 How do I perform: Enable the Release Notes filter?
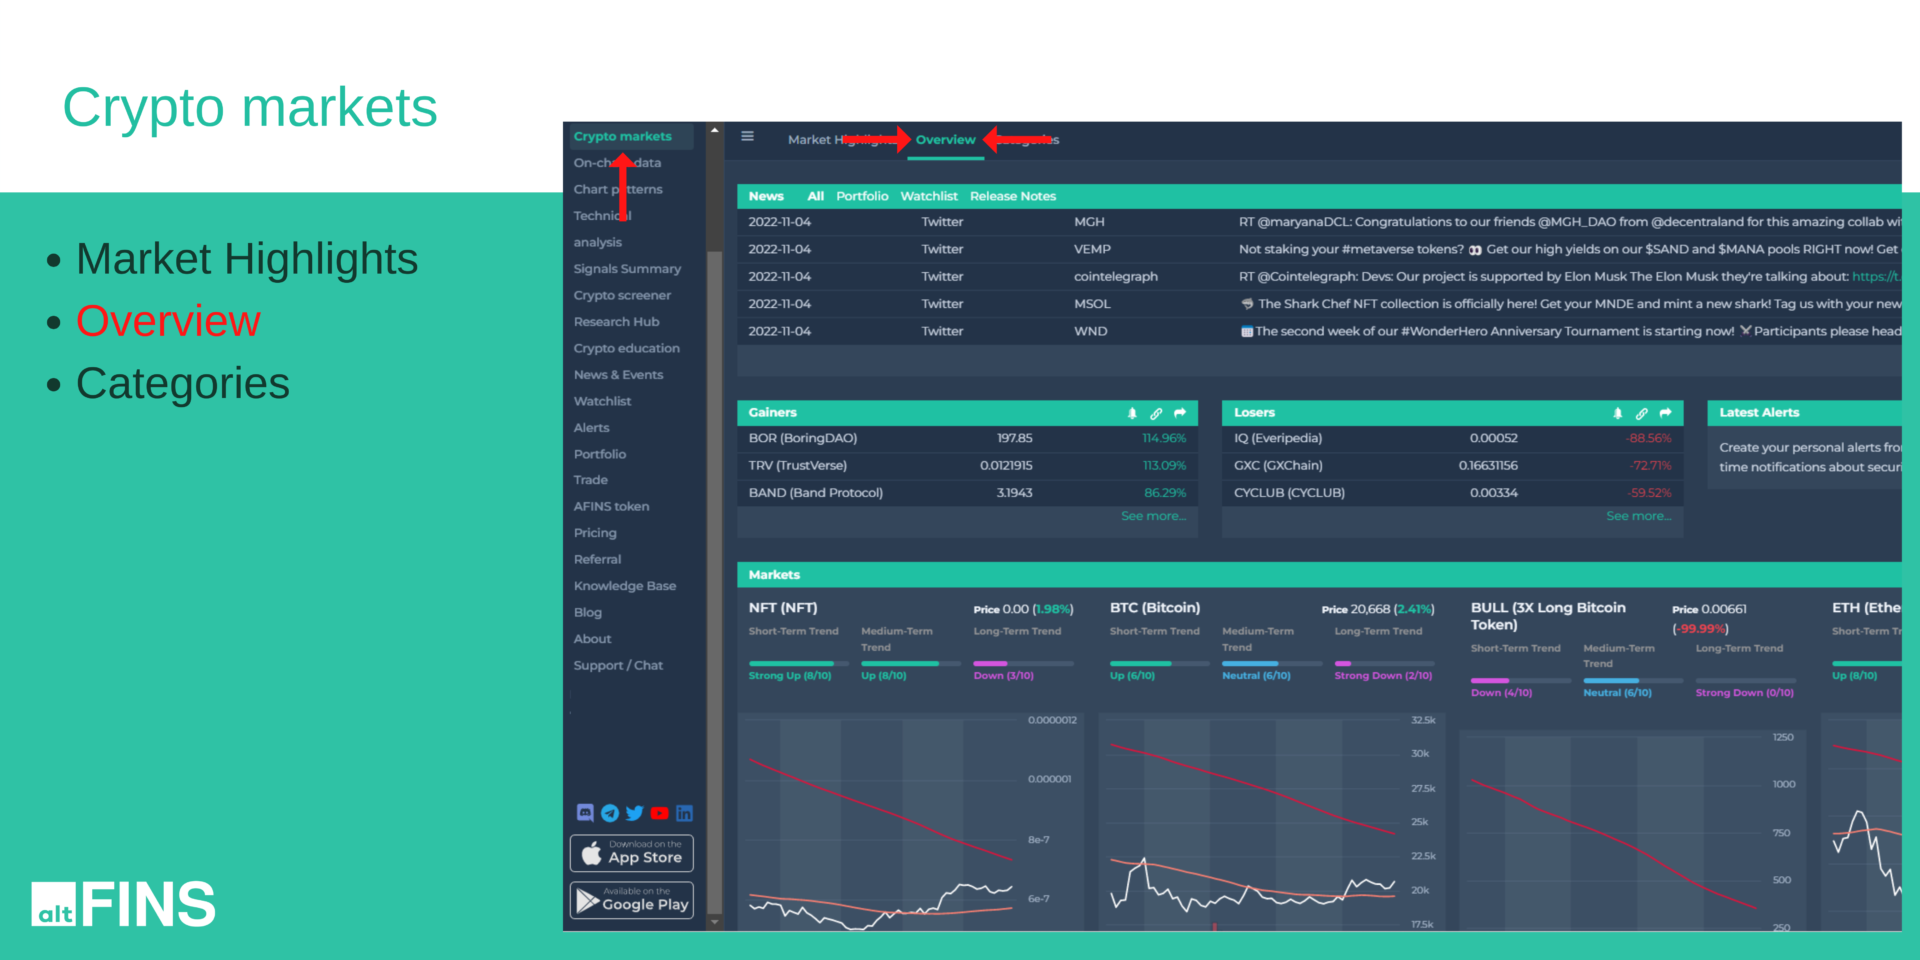point(1013,196)
